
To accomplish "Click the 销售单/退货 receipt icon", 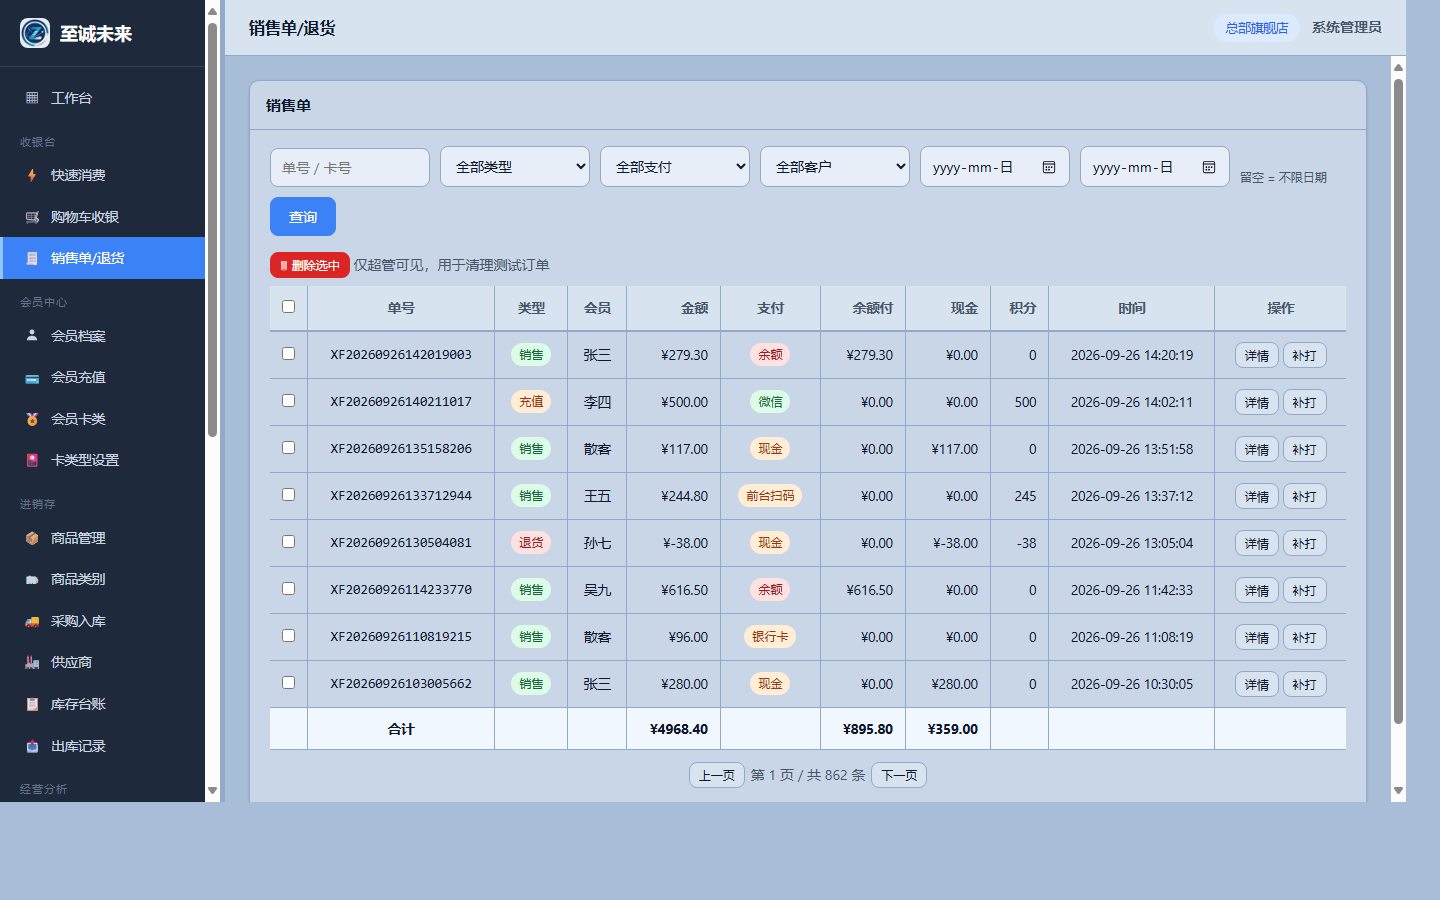I will click(32, 258).
